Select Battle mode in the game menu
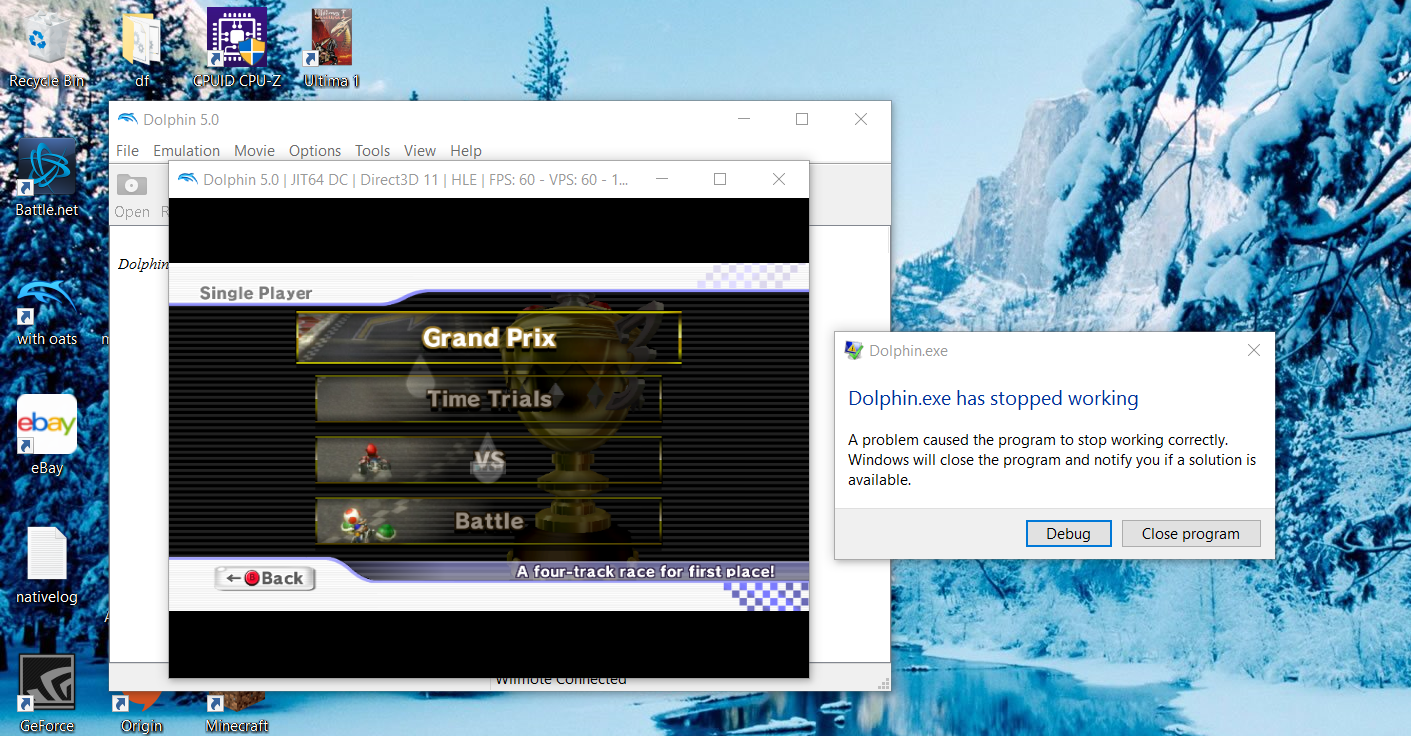The width and height of the screenshot is (1411, 736). pos(489,521)
